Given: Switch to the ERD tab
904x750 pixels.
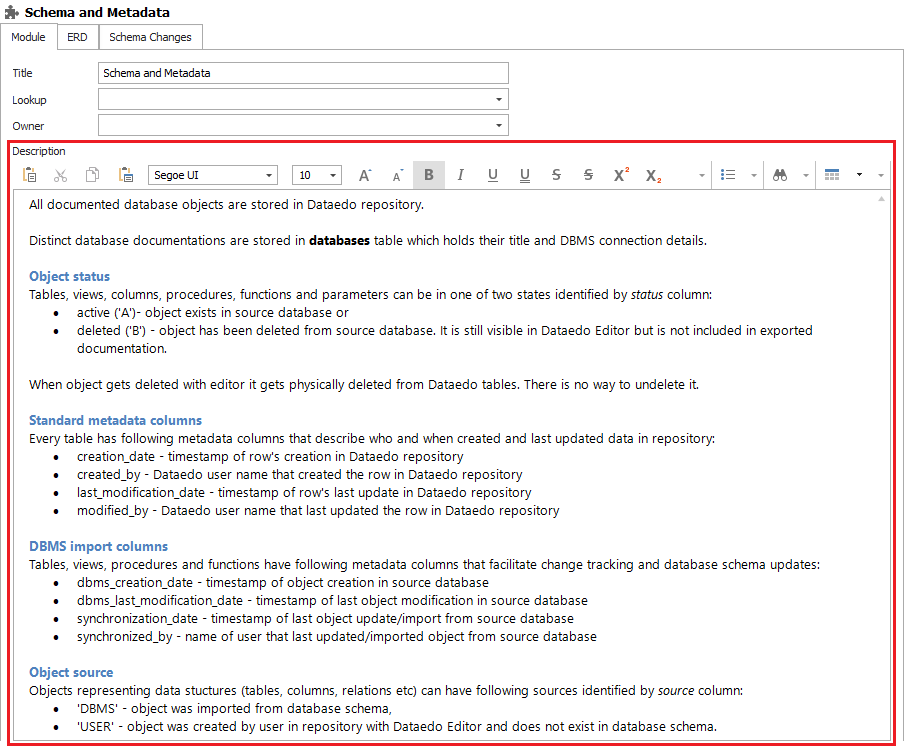Looking at the screenshot, I should 77,37.
